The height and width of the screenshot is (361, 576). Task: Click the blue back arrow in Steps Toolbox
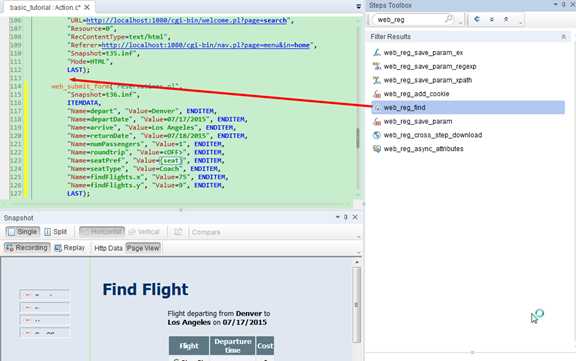(x=477, y=19)
